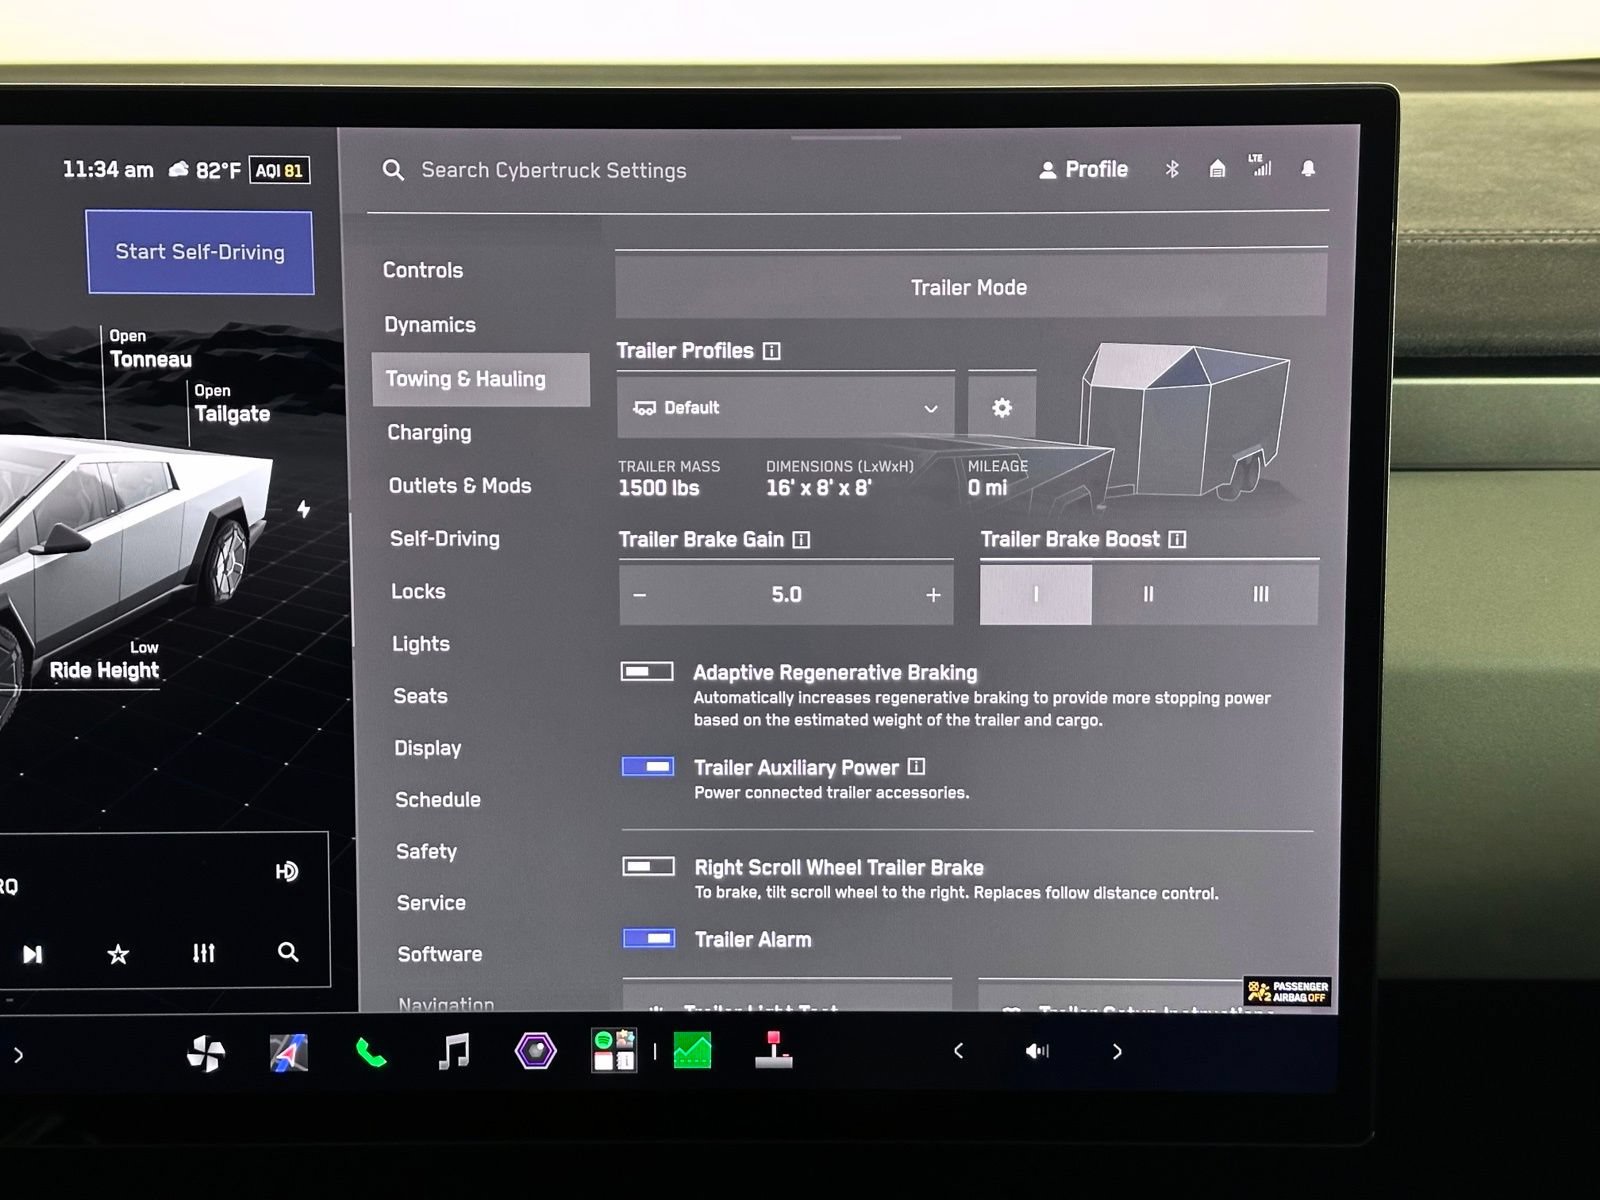The height and width of the screenshot is (1200, 1600).
Task: Open Charging settings category
Action: tap(429, 433)
